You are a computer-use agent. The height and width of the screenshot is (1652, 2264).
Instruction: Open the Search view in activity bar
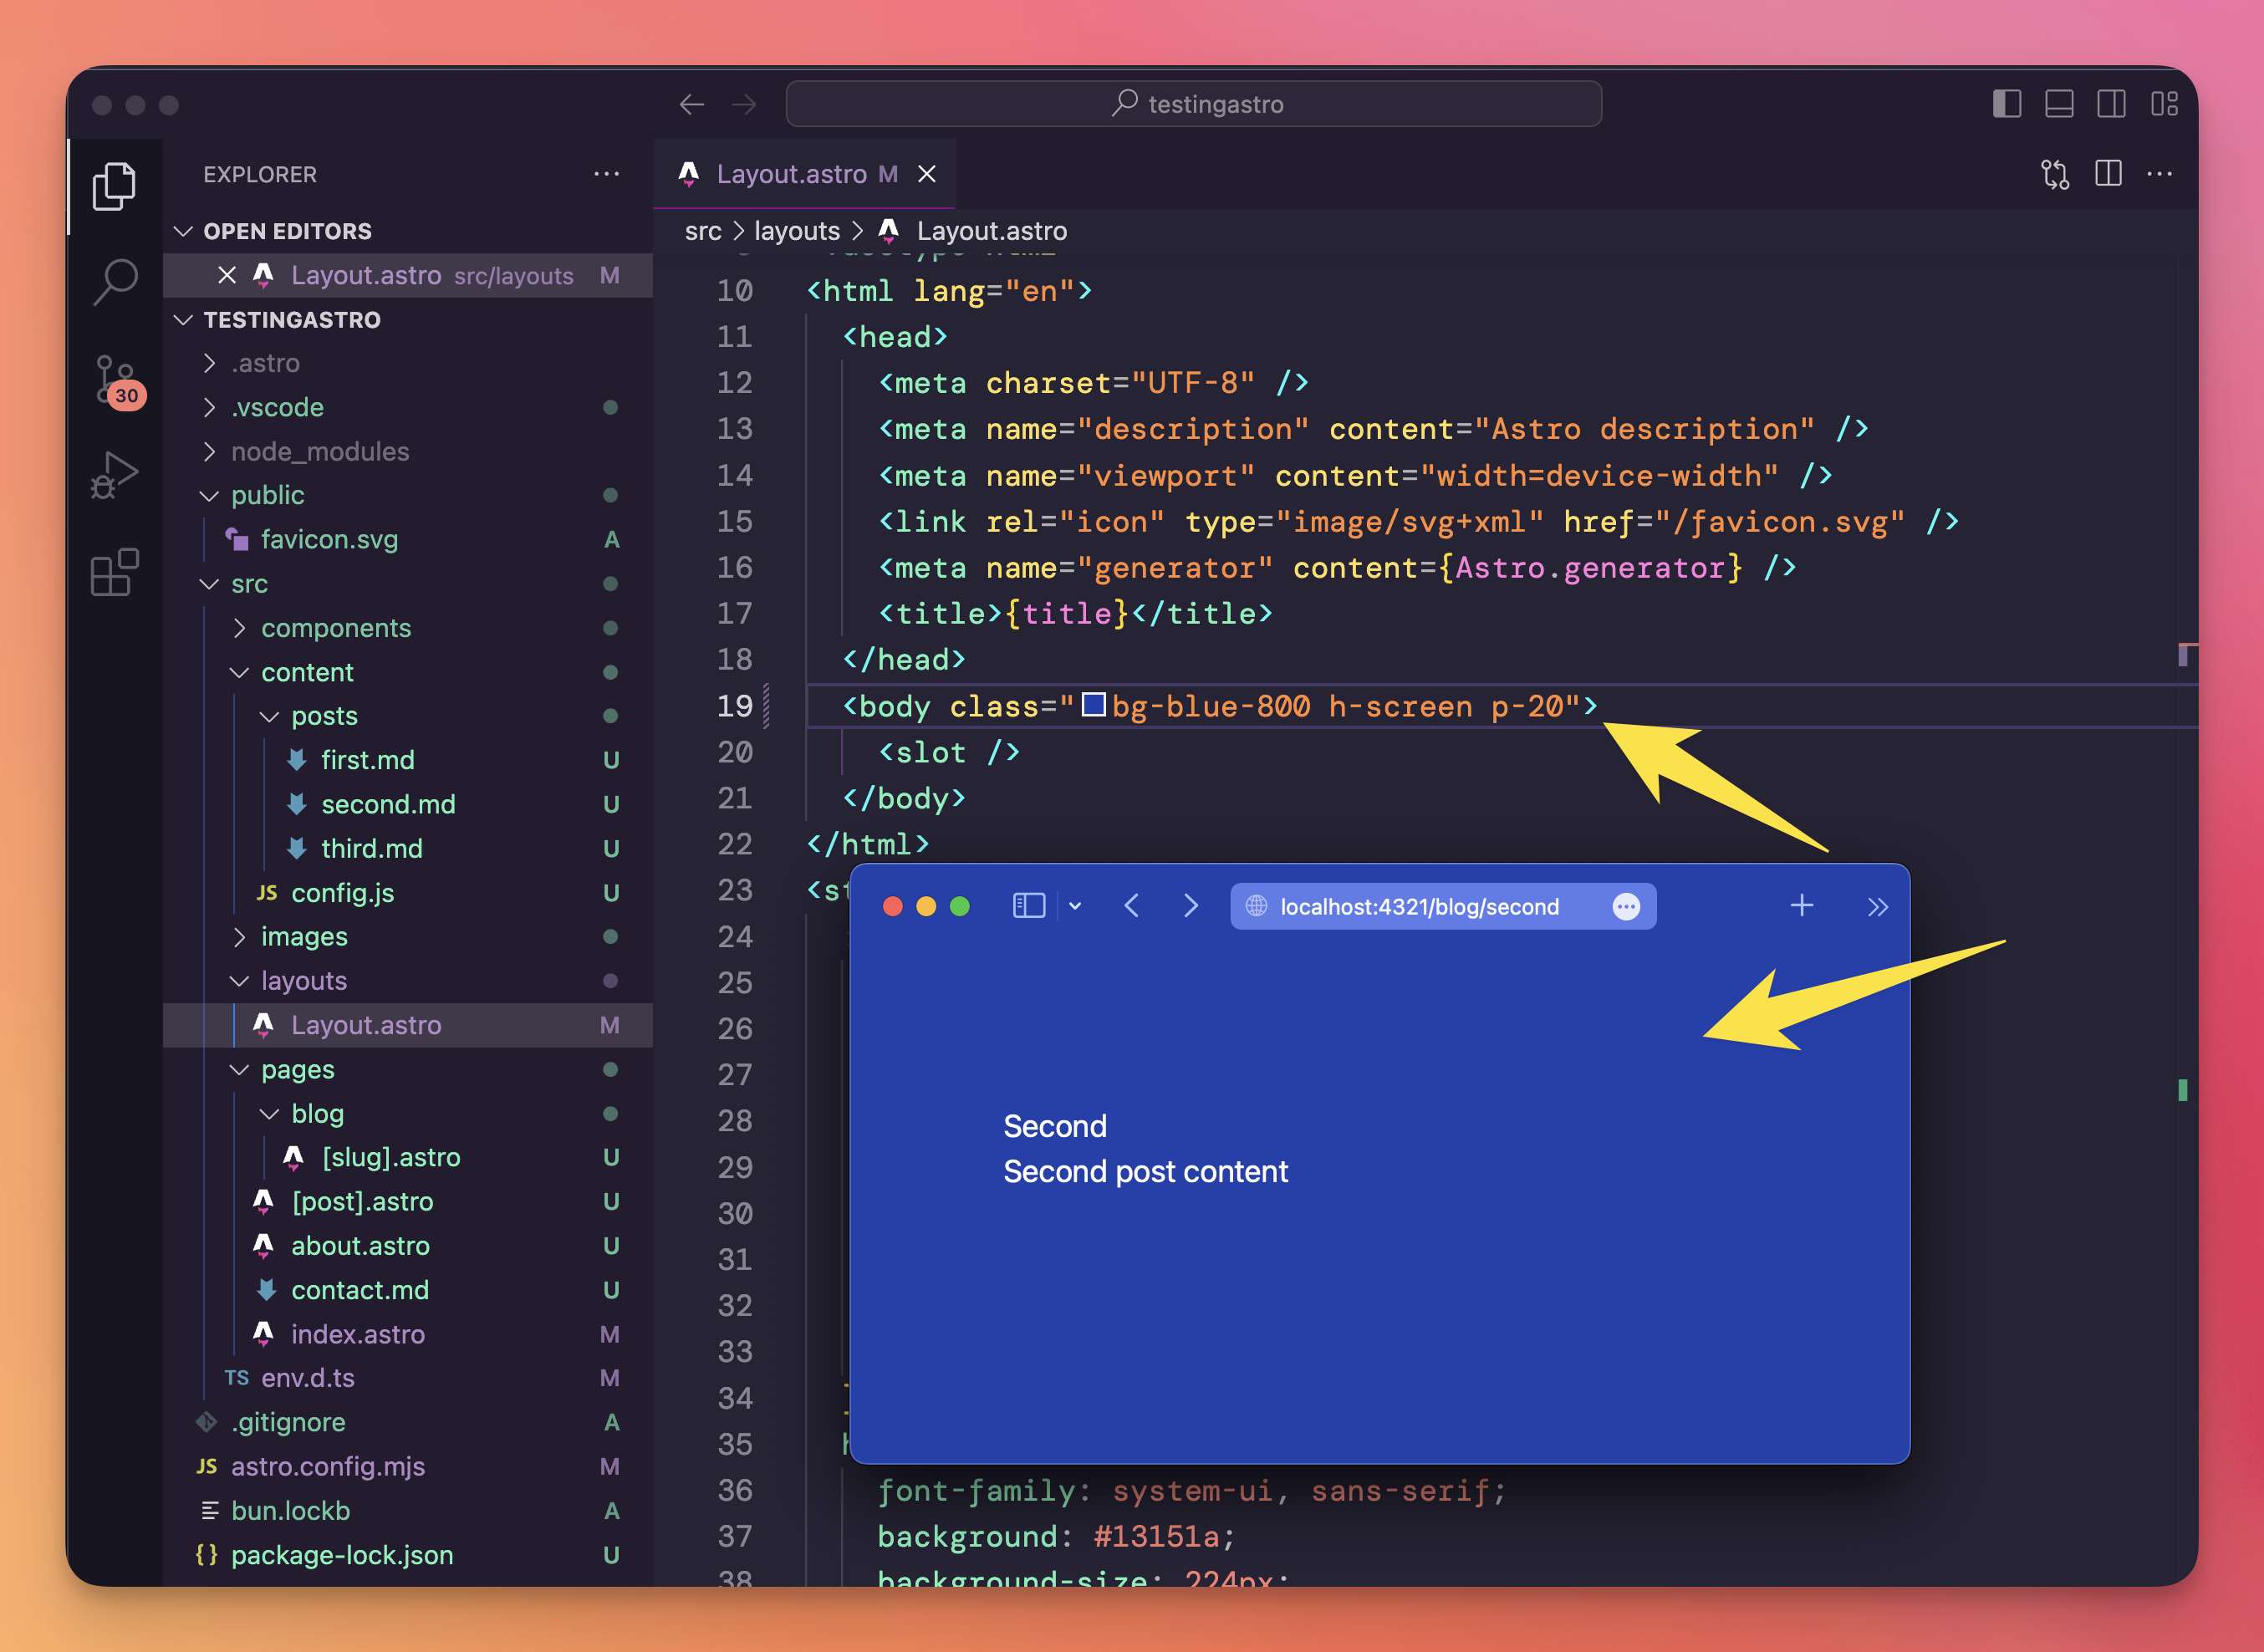[115, 281]
